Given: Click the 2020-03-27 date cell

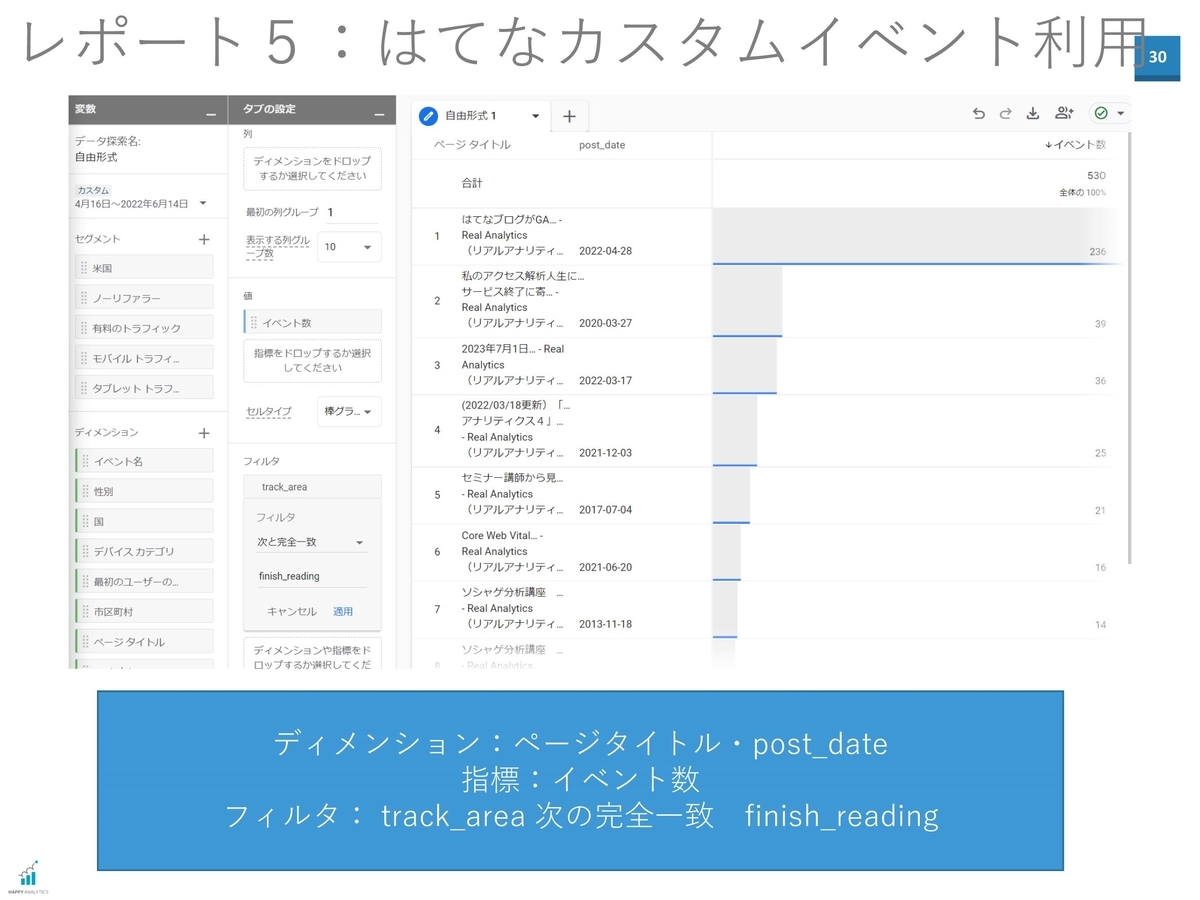Looking at the screenshot, I should 605,323.
